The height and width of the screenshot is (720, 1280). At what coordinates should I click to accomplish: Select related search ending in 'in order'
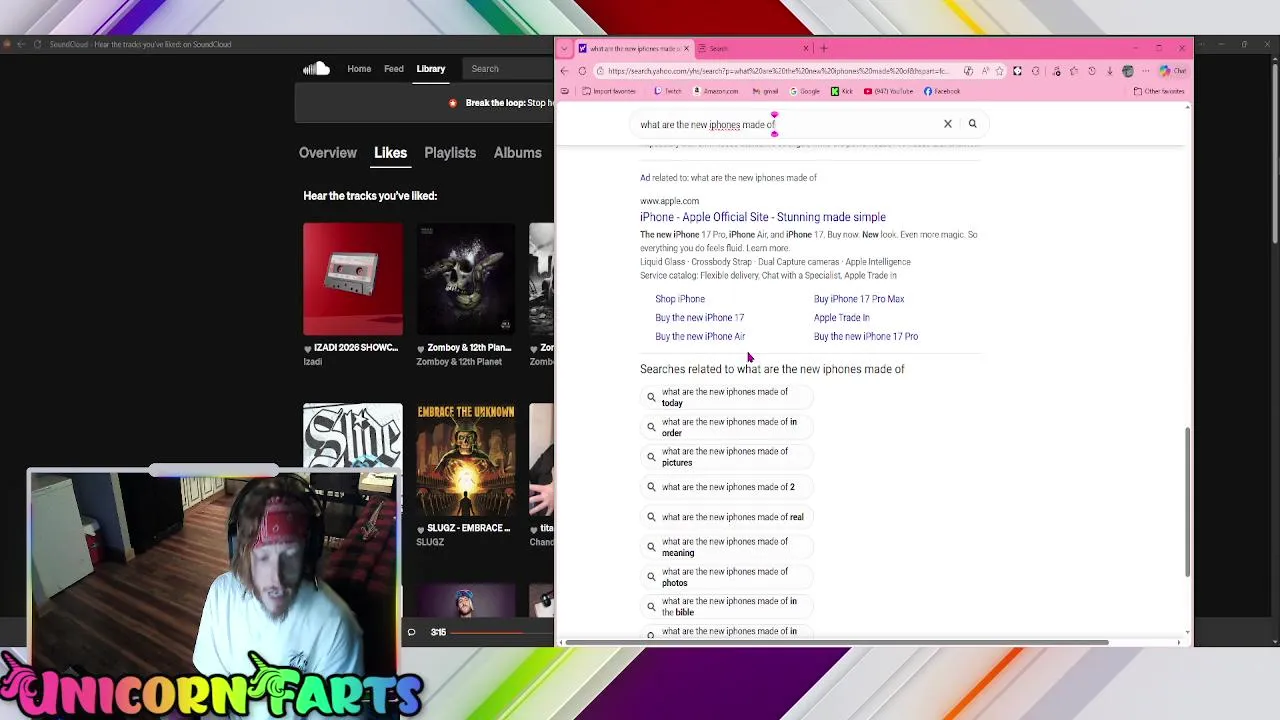point(729,427)
